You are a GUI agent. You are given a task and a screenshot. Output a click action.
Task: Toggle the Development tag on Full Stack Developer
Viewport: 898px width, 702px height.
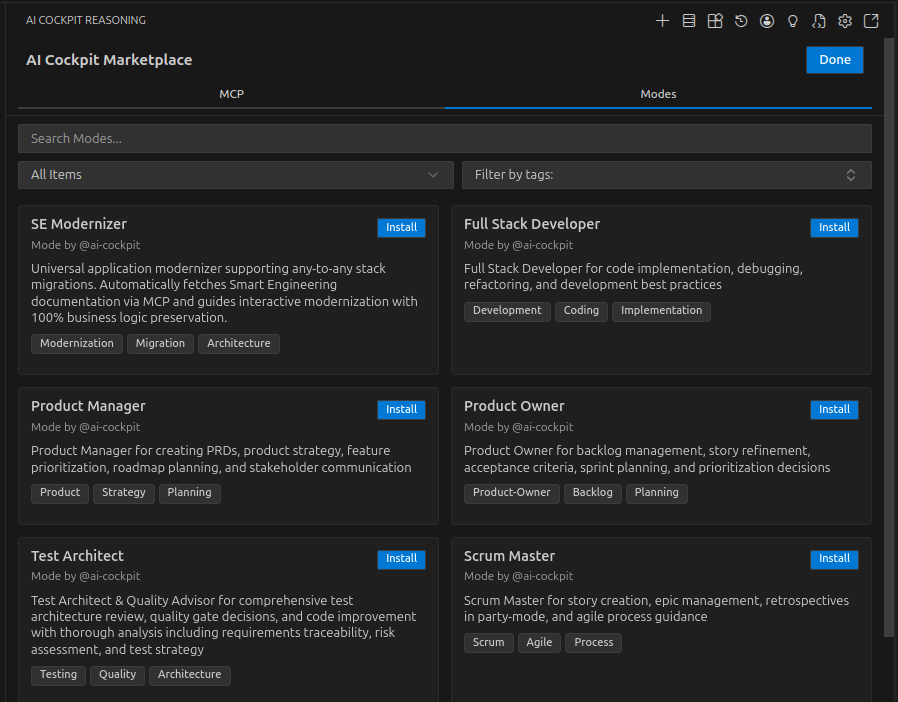point(507,311)
